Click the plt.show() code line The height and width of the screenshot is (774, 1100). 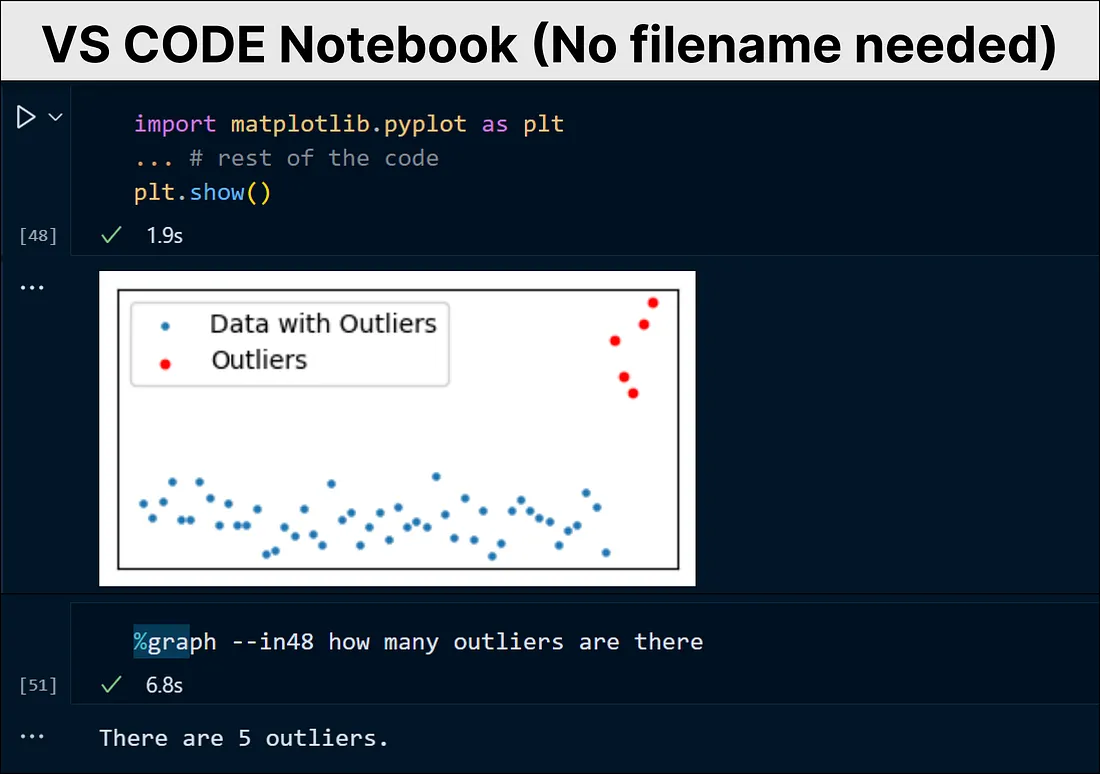click(x=202, y=192)
